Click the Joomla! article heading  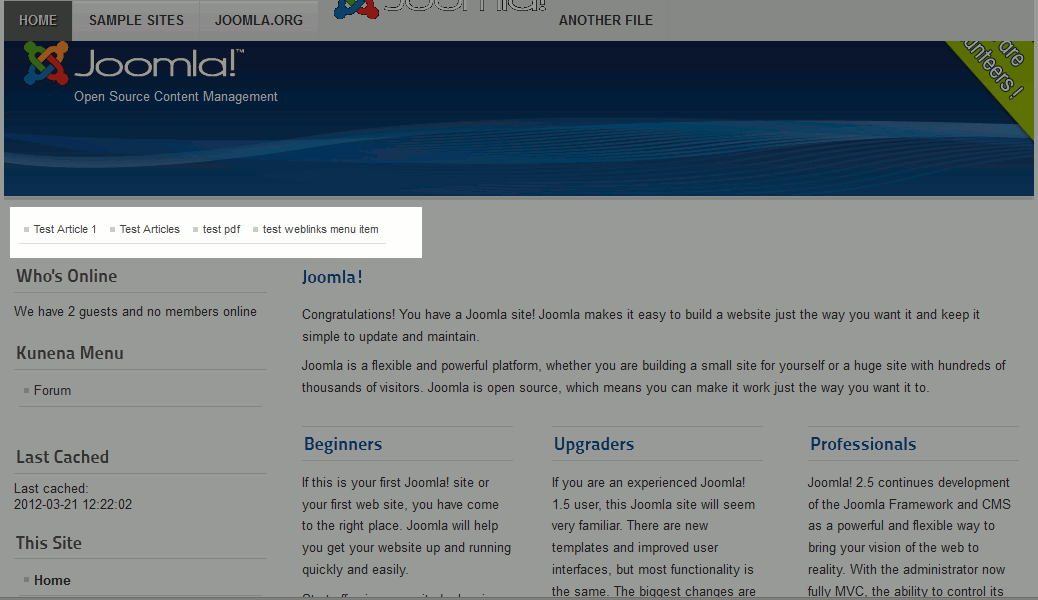pyautogui.click(x=332, y=277)
